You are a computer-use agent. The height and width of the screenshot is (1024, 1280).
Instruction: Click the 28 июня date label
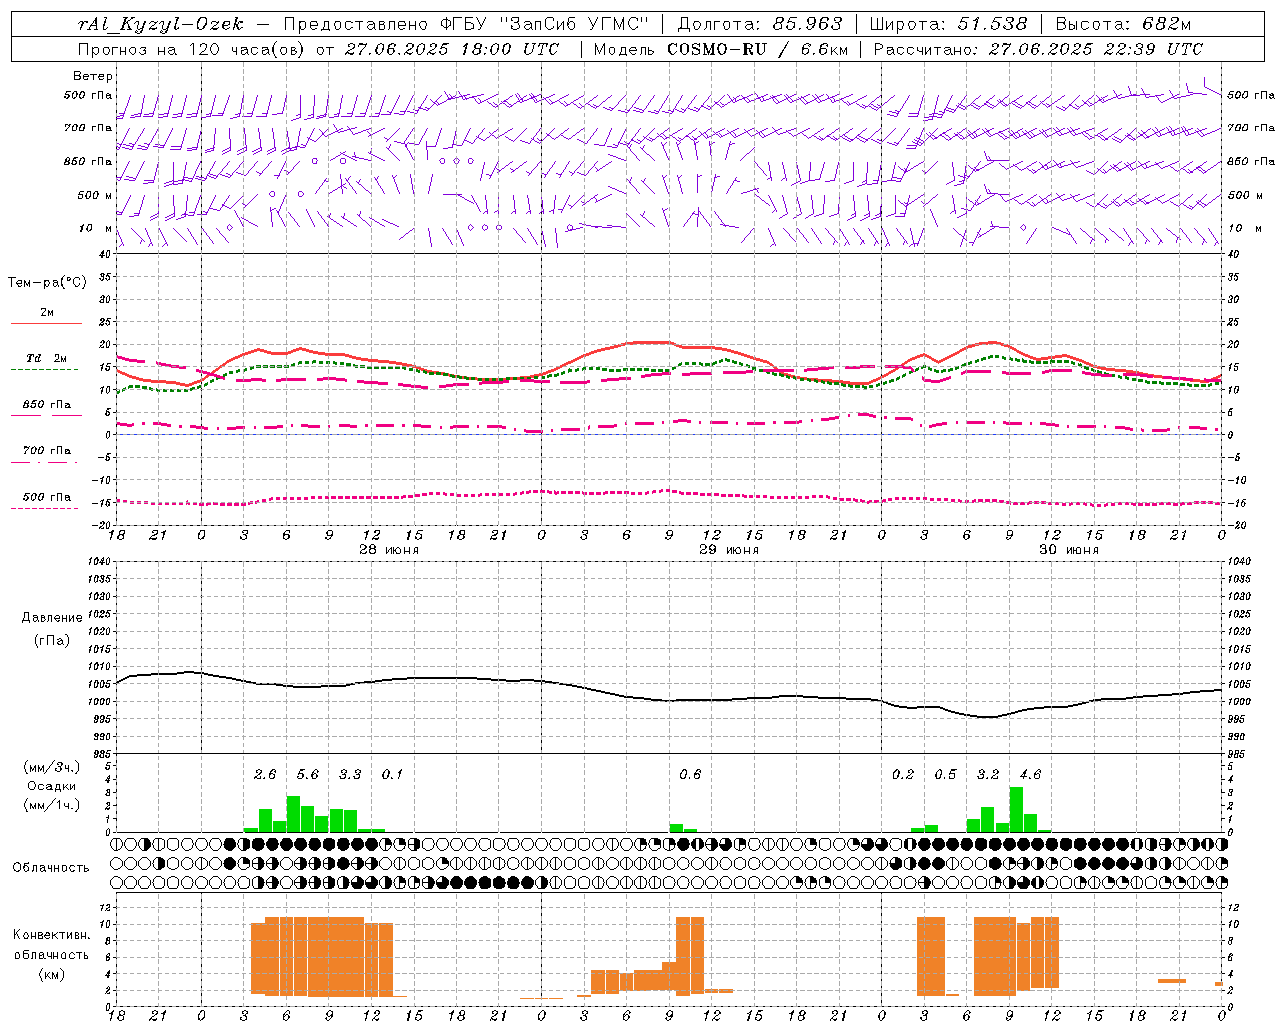coord(389,549)
